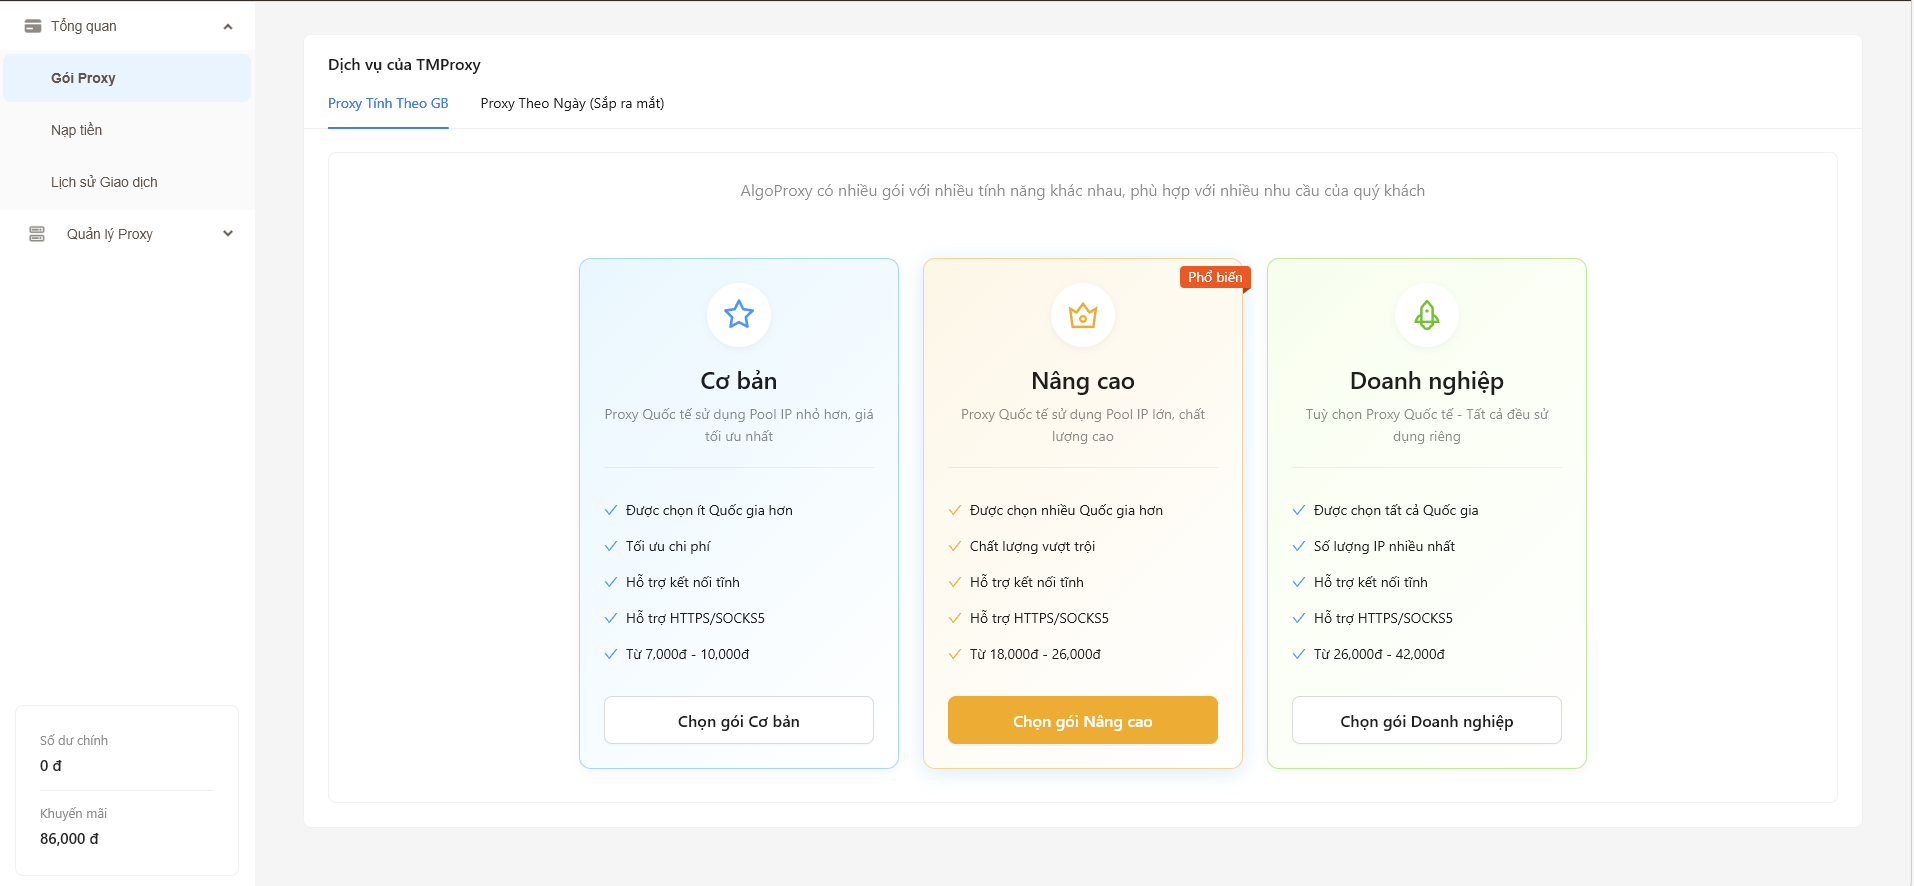The height and width of the screenshot is (886, 1914).
Task: Open Nạp tiền in the sidebar
Action: [x=77, y=130]
